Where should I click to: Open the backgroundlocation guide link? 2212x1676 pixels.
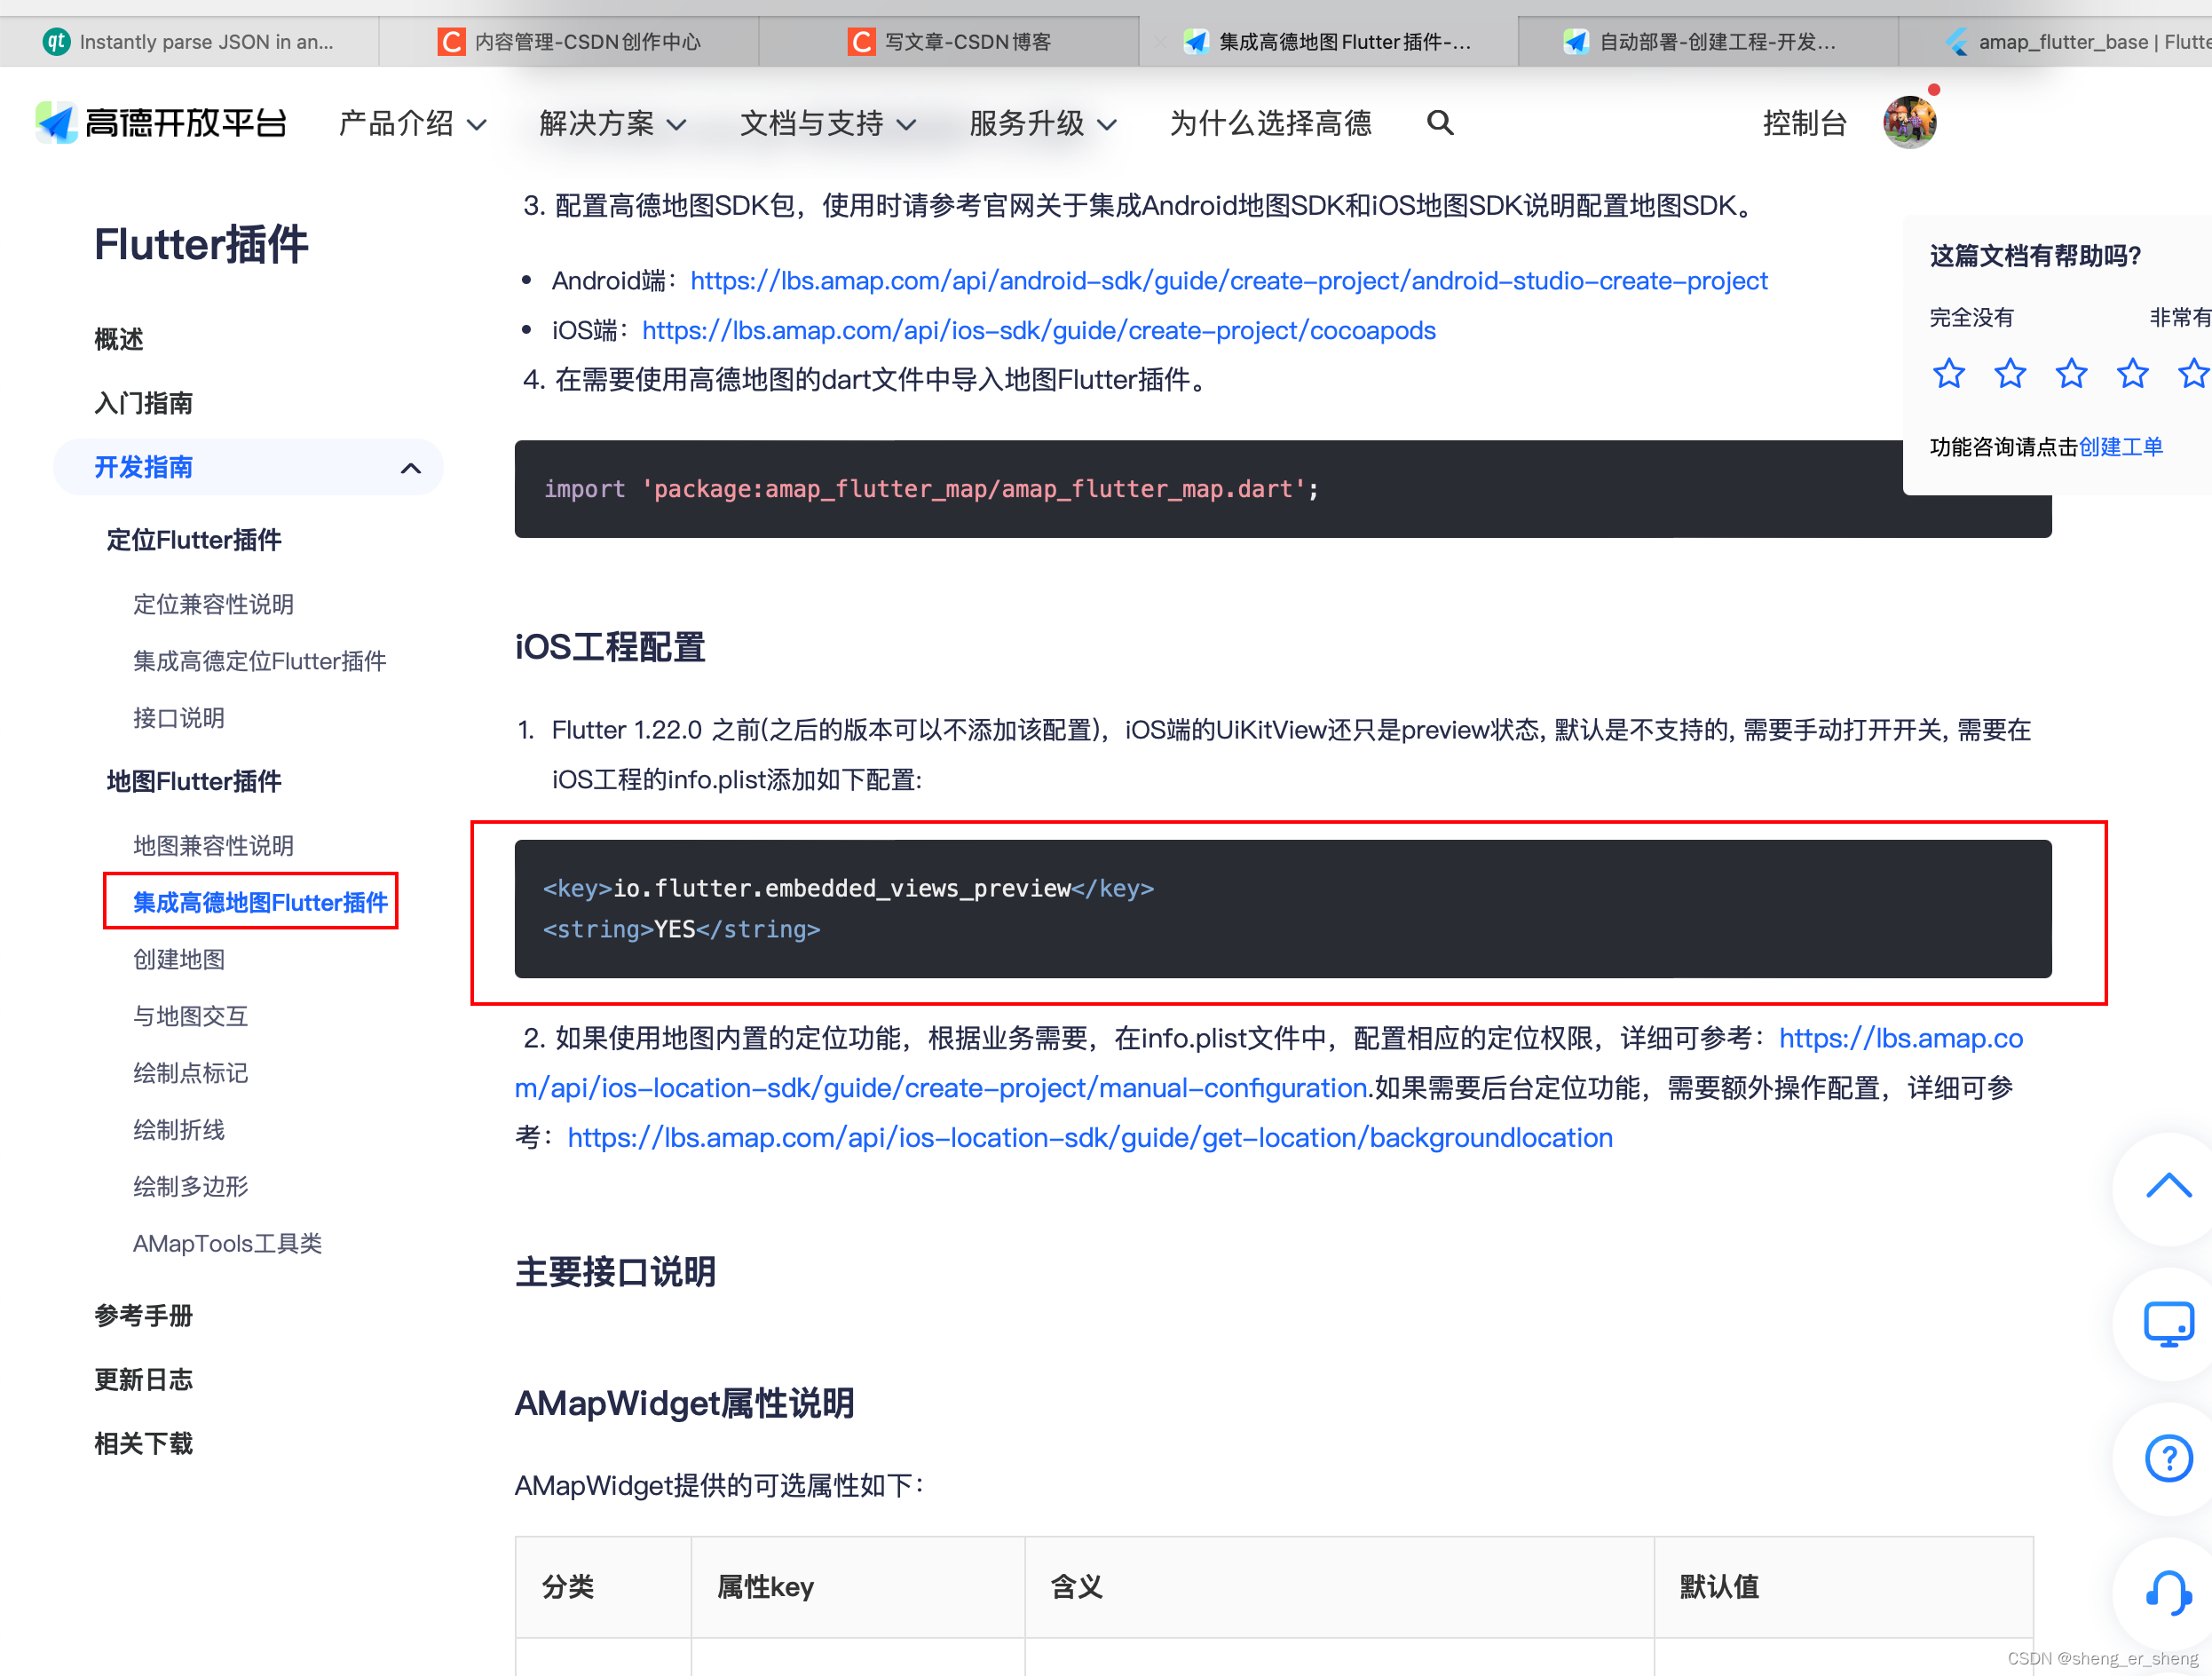pos(1090,1138)
